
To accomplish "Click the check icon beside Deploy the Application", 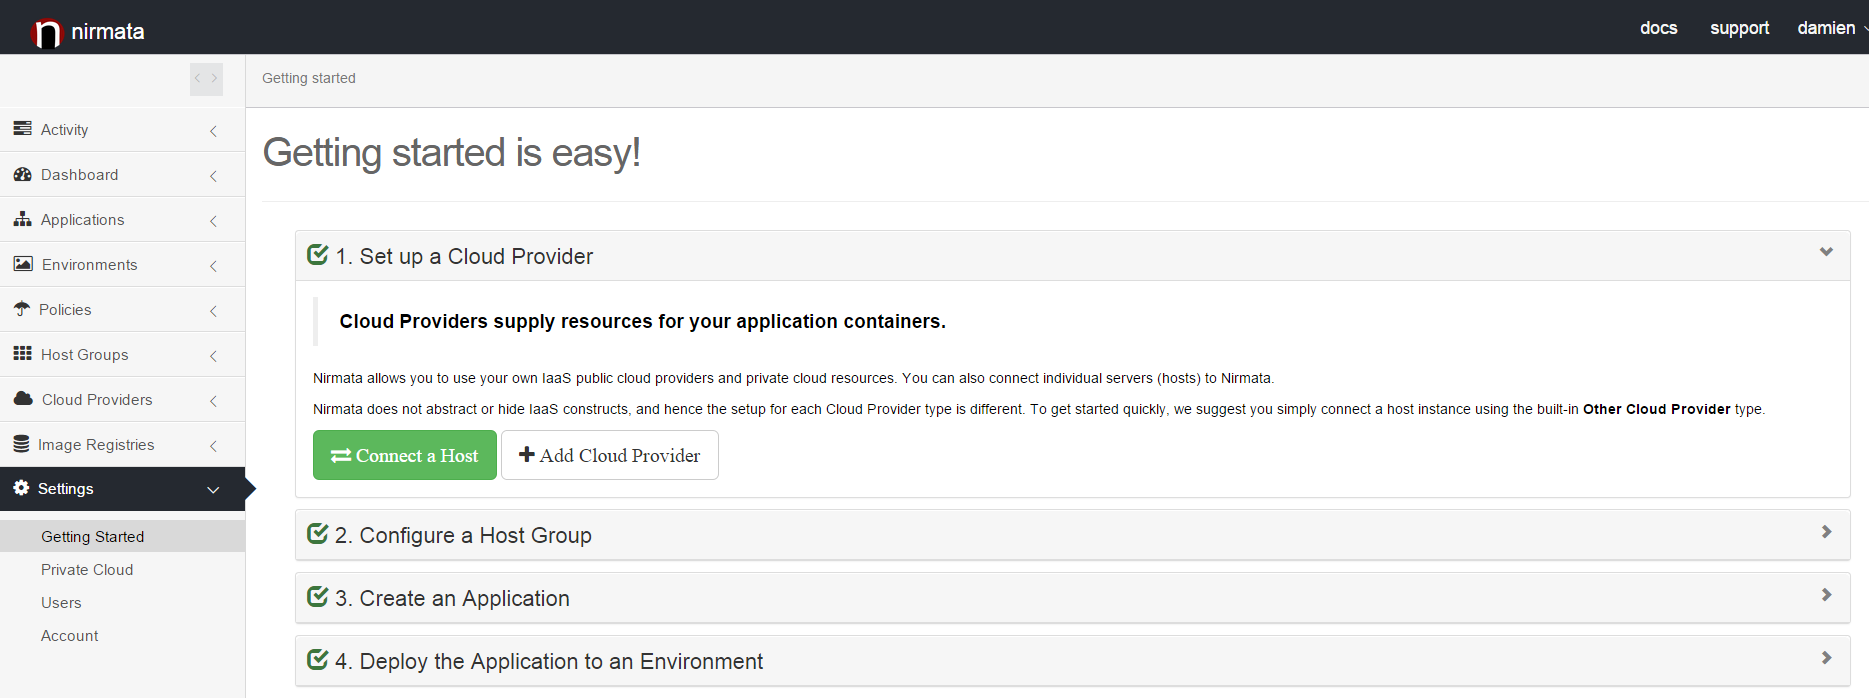I will (318, 660).
